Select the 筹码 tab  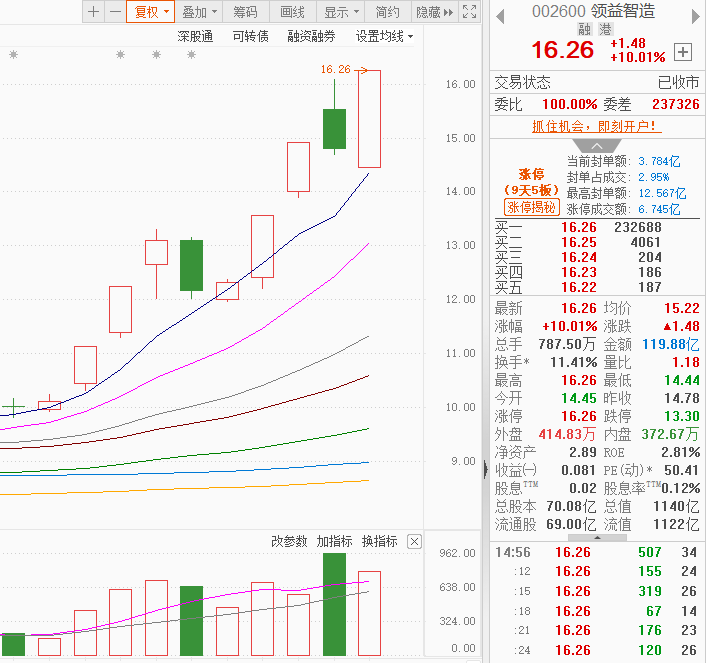click(x=245, y=12)
